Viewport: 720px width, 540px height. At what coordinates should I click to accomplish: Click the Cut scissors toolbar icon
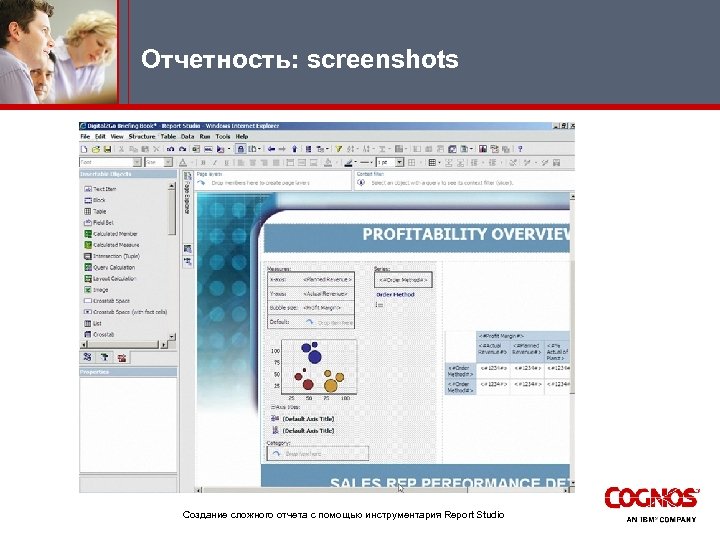pos(122,149)
